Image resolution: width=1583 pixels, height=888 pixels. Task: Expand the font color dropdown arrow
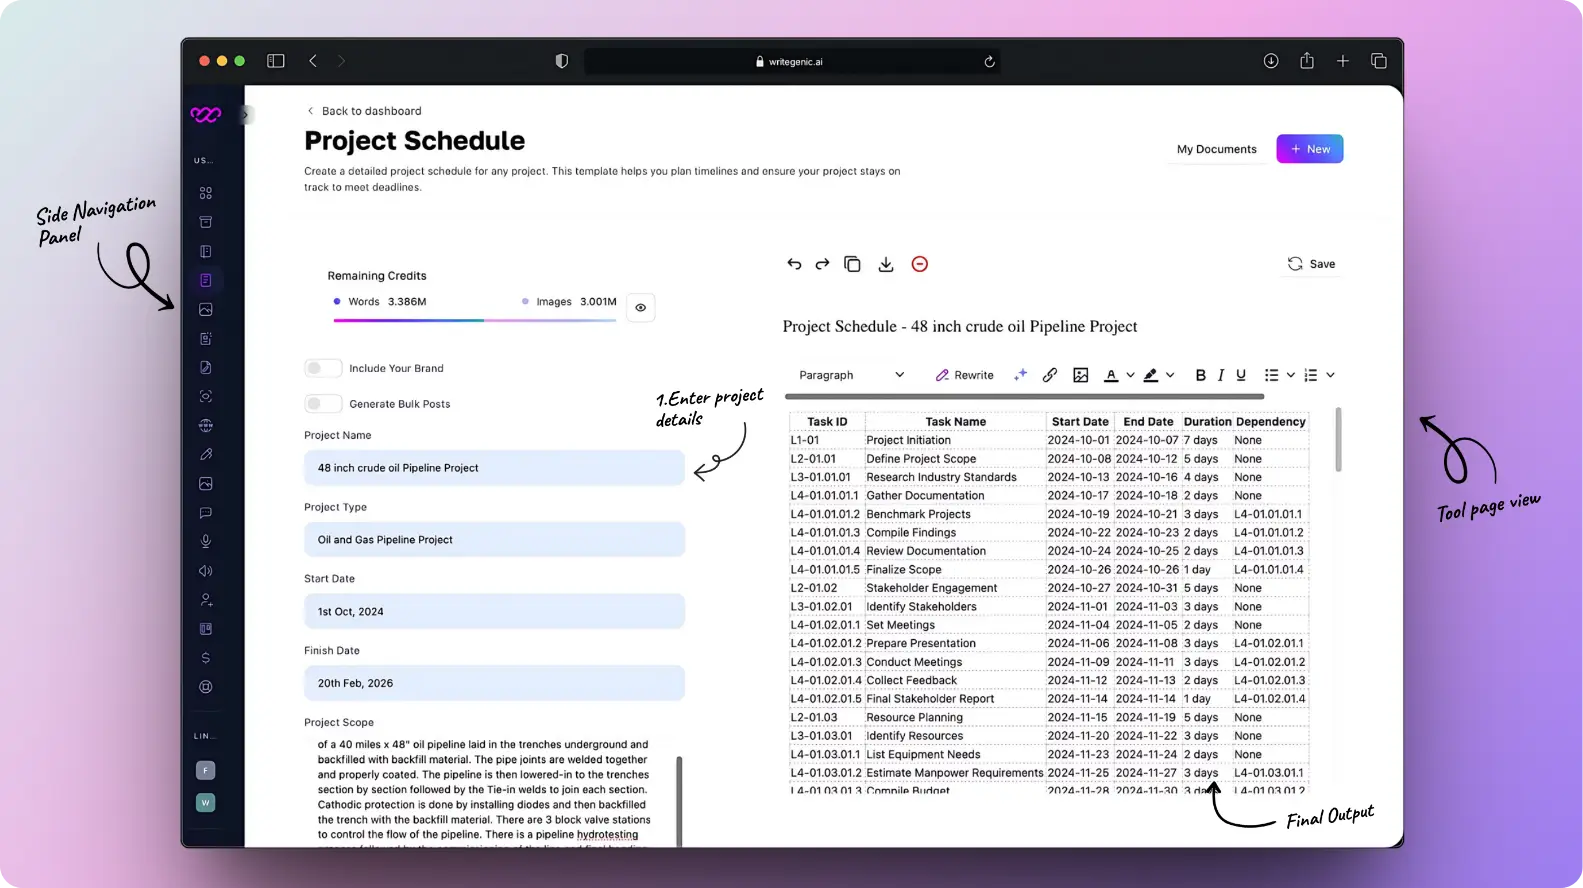coord(1131,375)
